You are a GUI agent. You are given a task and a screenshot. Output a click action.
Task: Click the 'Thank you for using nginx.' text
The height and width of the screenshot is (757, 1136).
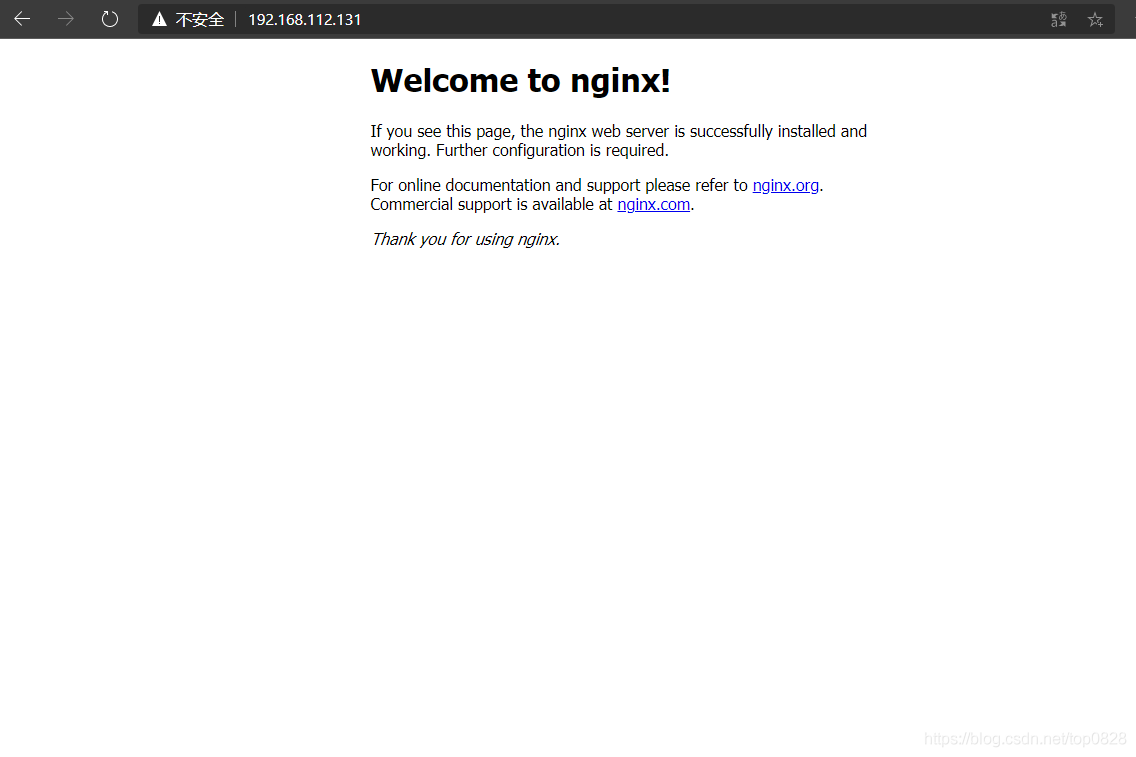click(465, 240)
